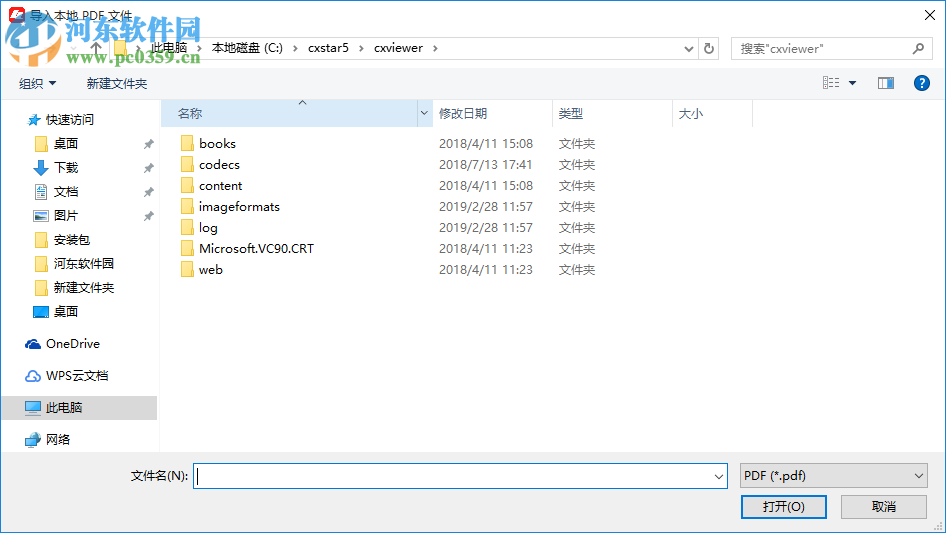Screen dimensions: 946x533
Task: Select 本地磁盘 (C:) in the address bar
Action: coord(247,48)
